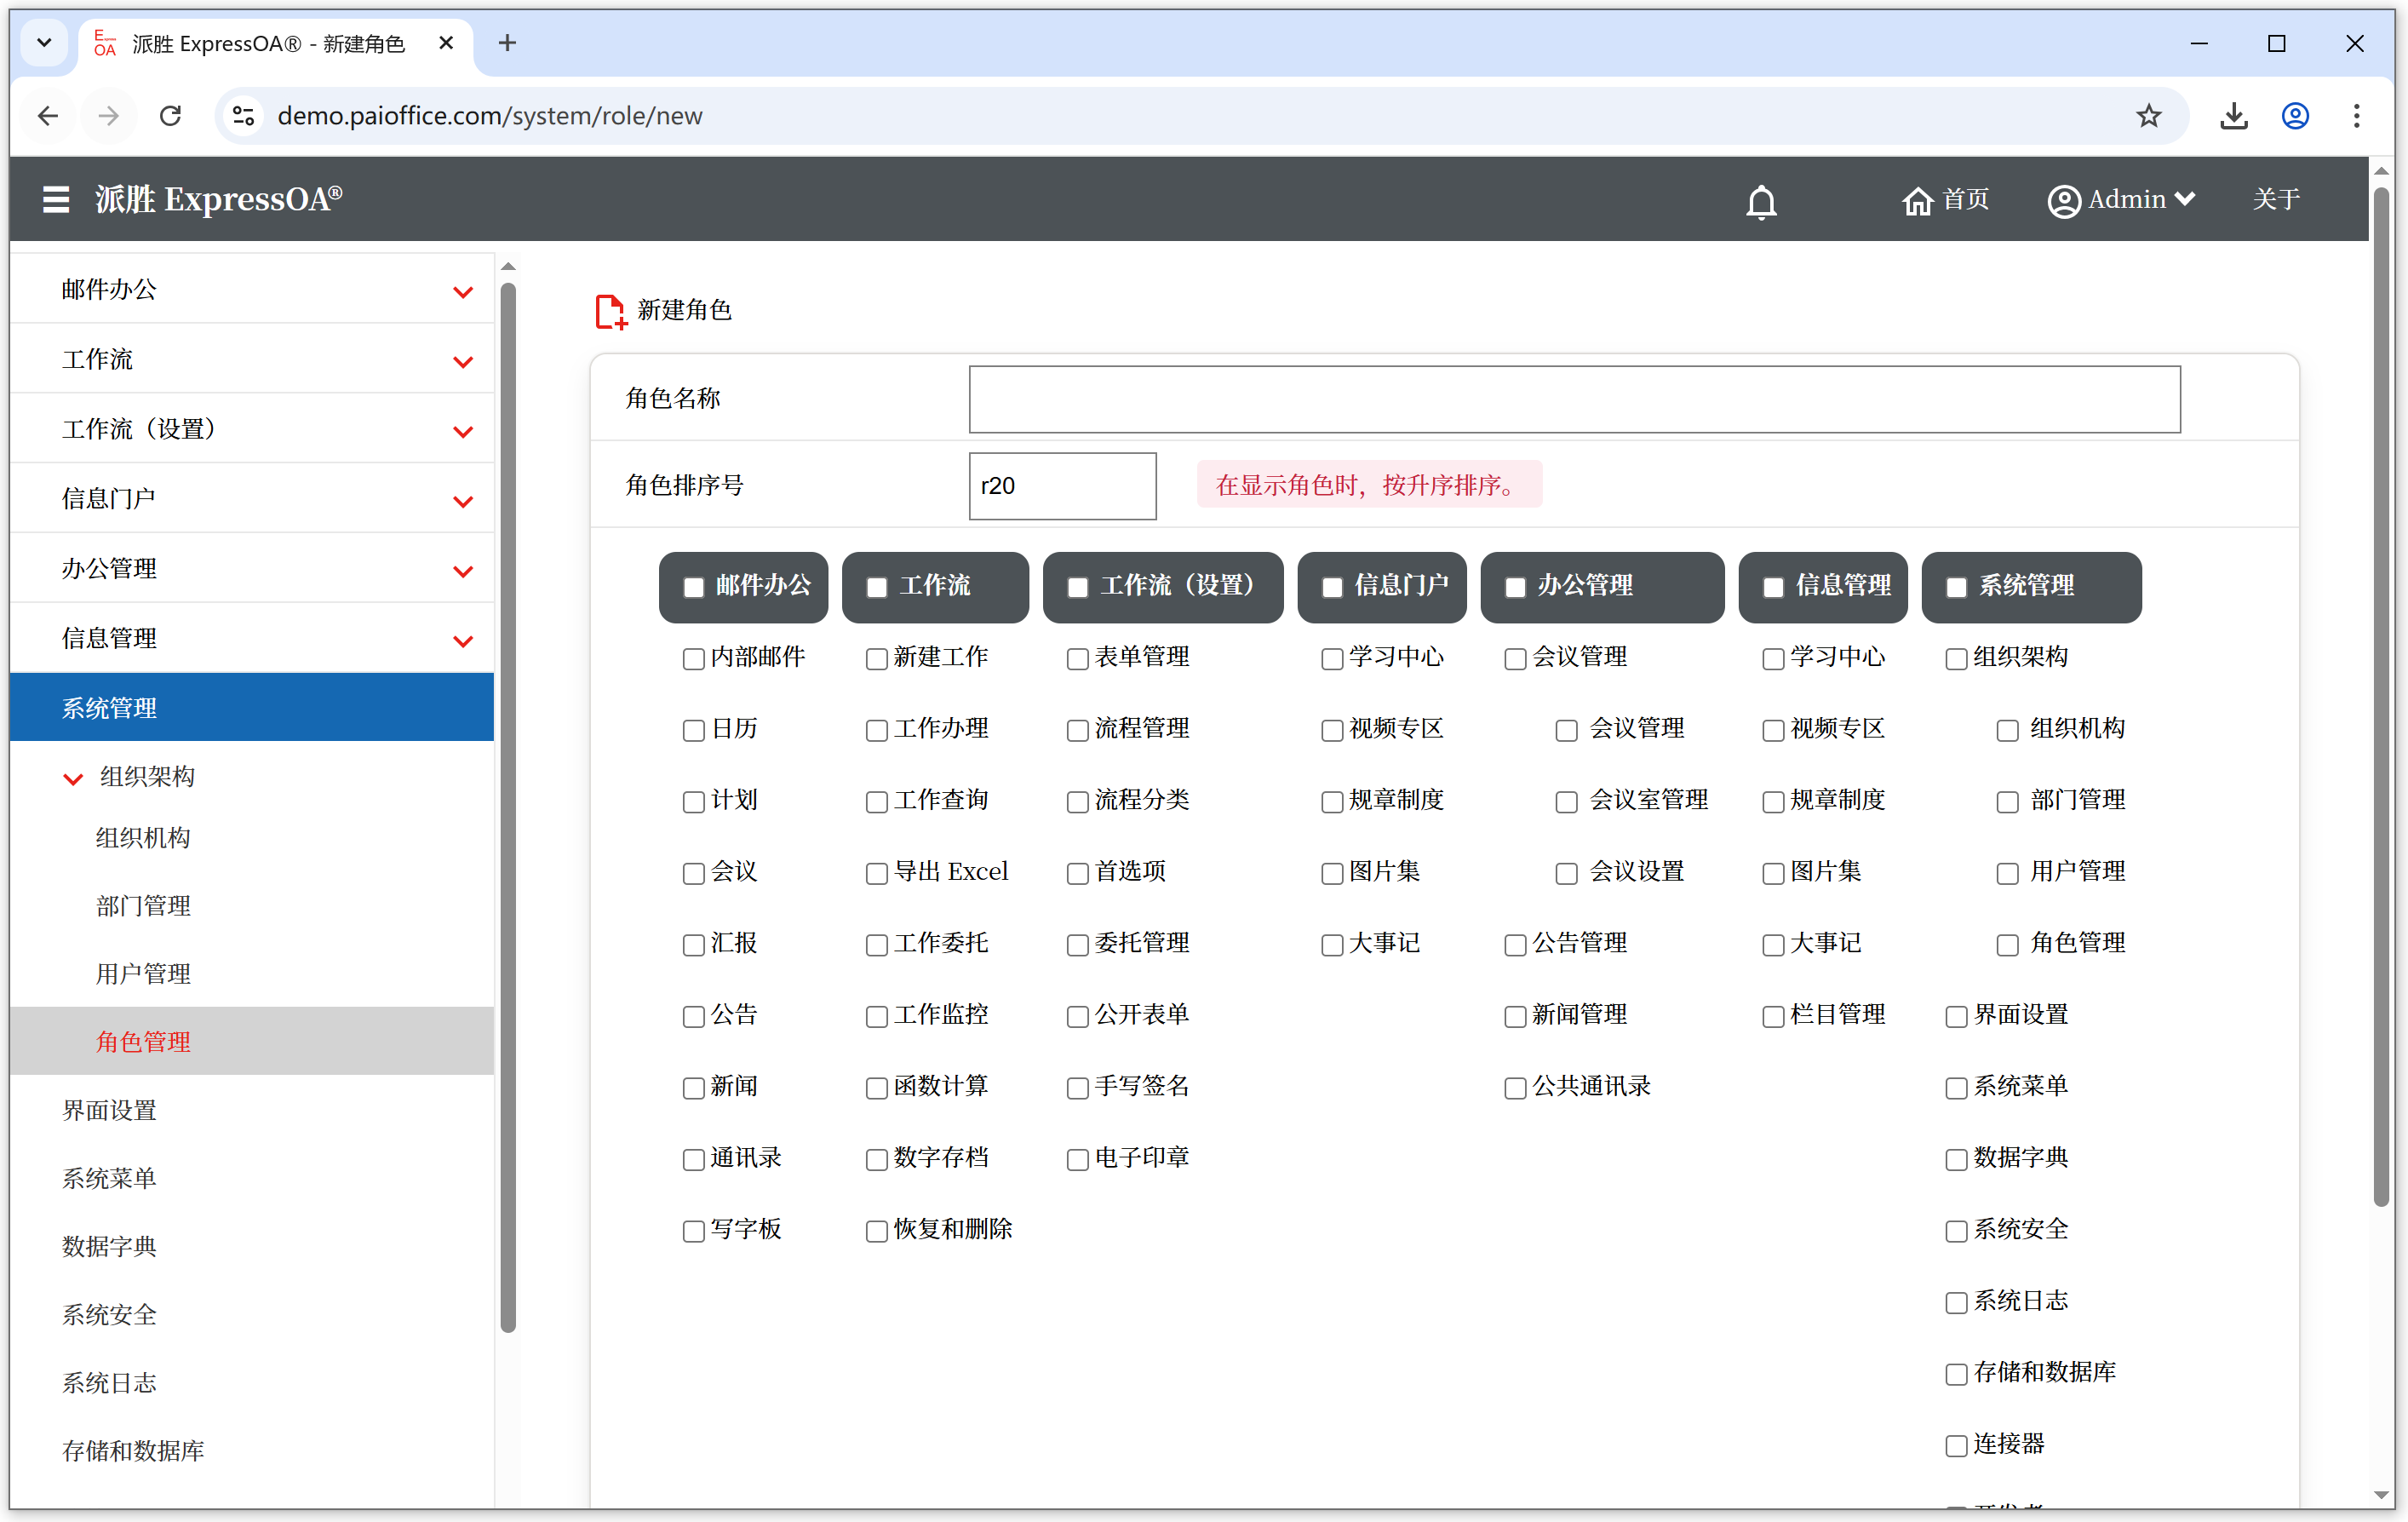
Task: Open the notifications bell
Action: [x=1761, y=201]
